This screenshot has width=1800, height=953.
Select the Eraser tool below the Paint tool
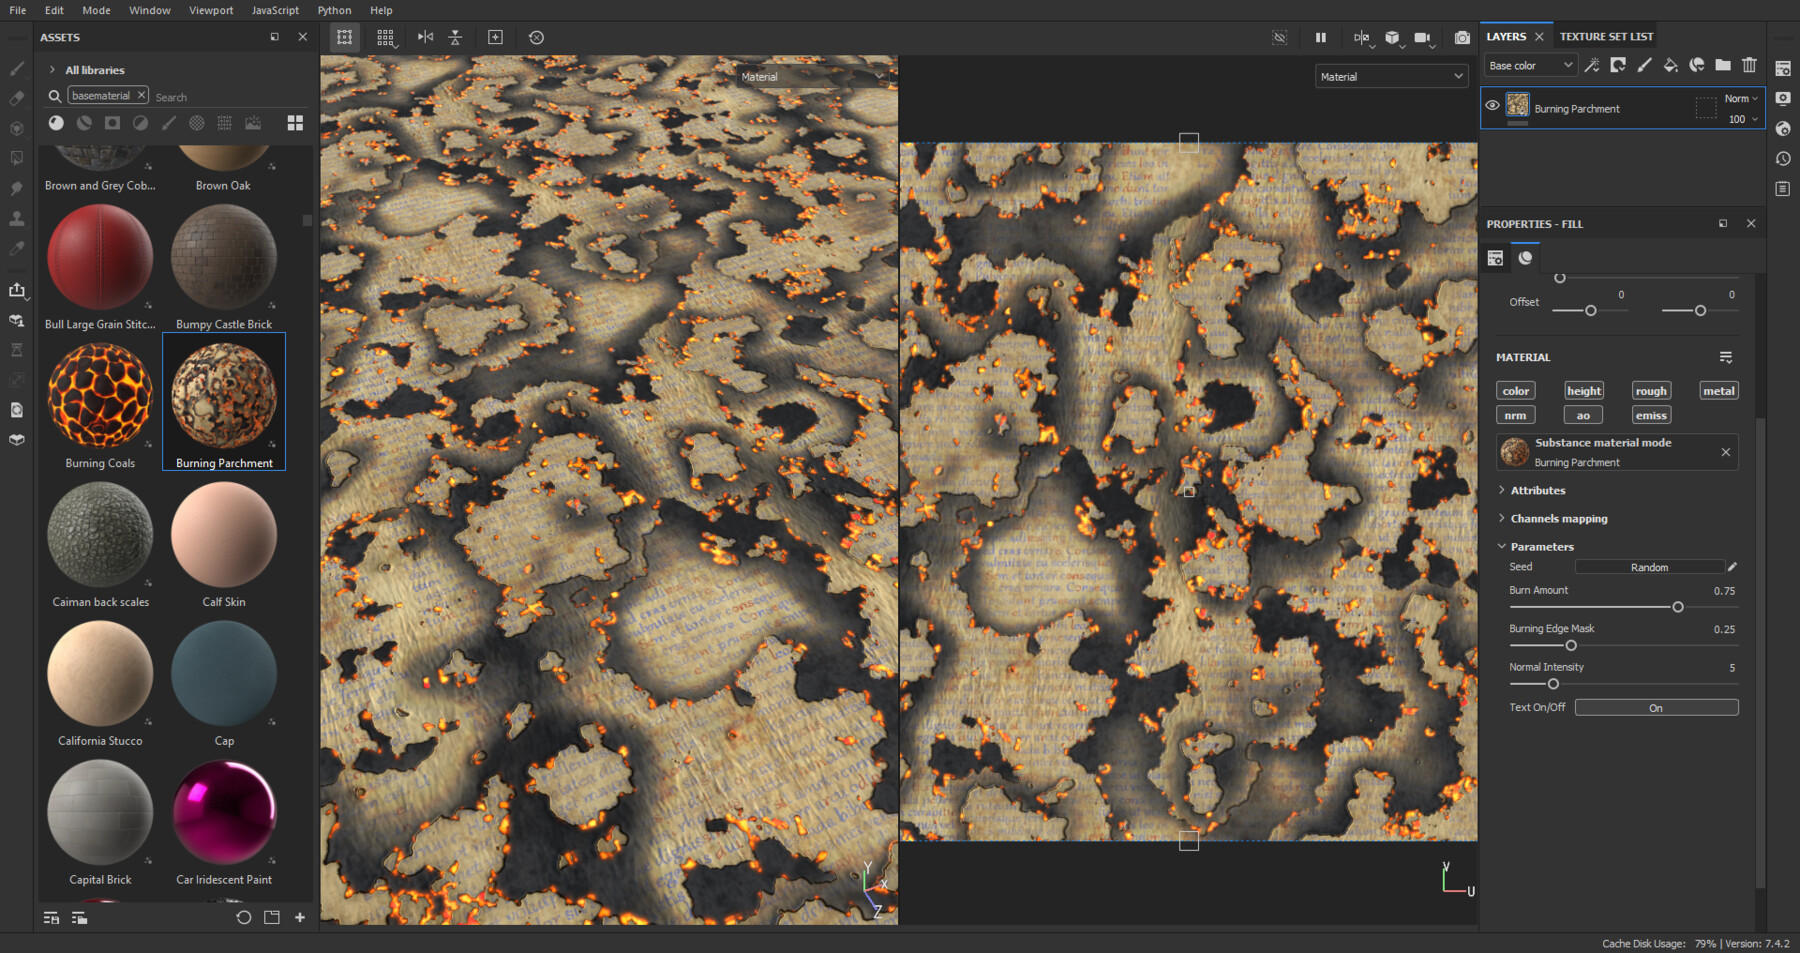coord(16,97)
